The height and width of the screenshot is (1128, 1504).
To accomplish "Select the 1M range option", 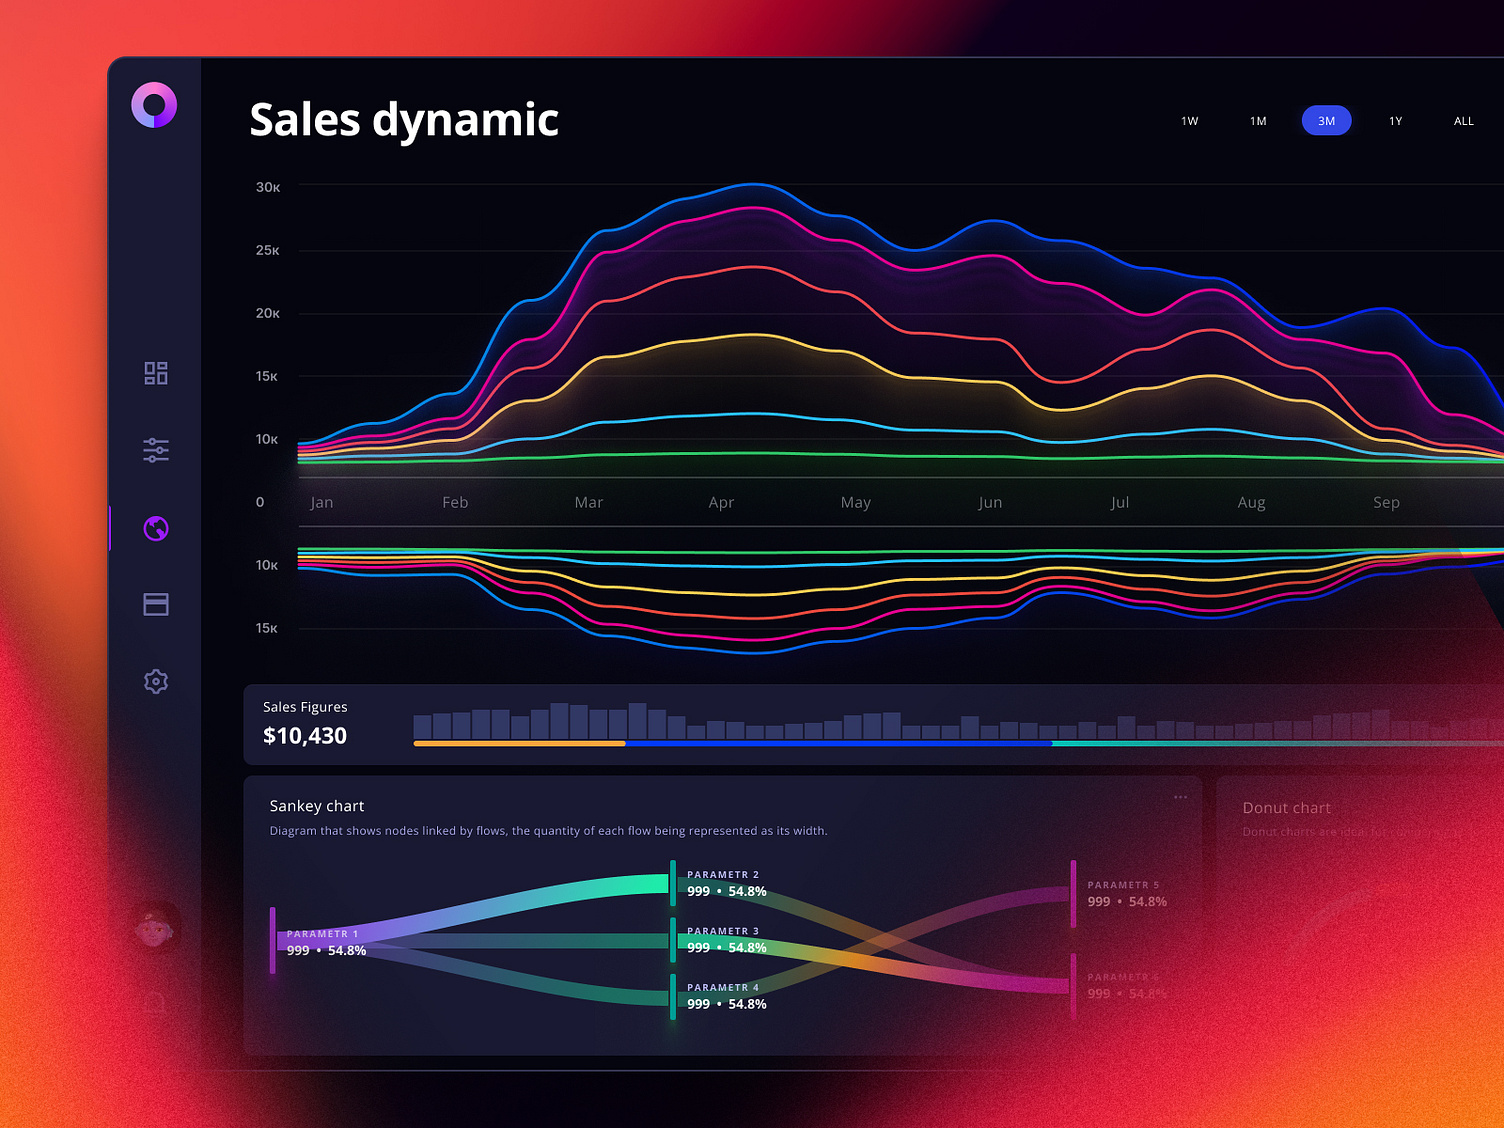I will pyautogui.click(x=1257, y=120).
